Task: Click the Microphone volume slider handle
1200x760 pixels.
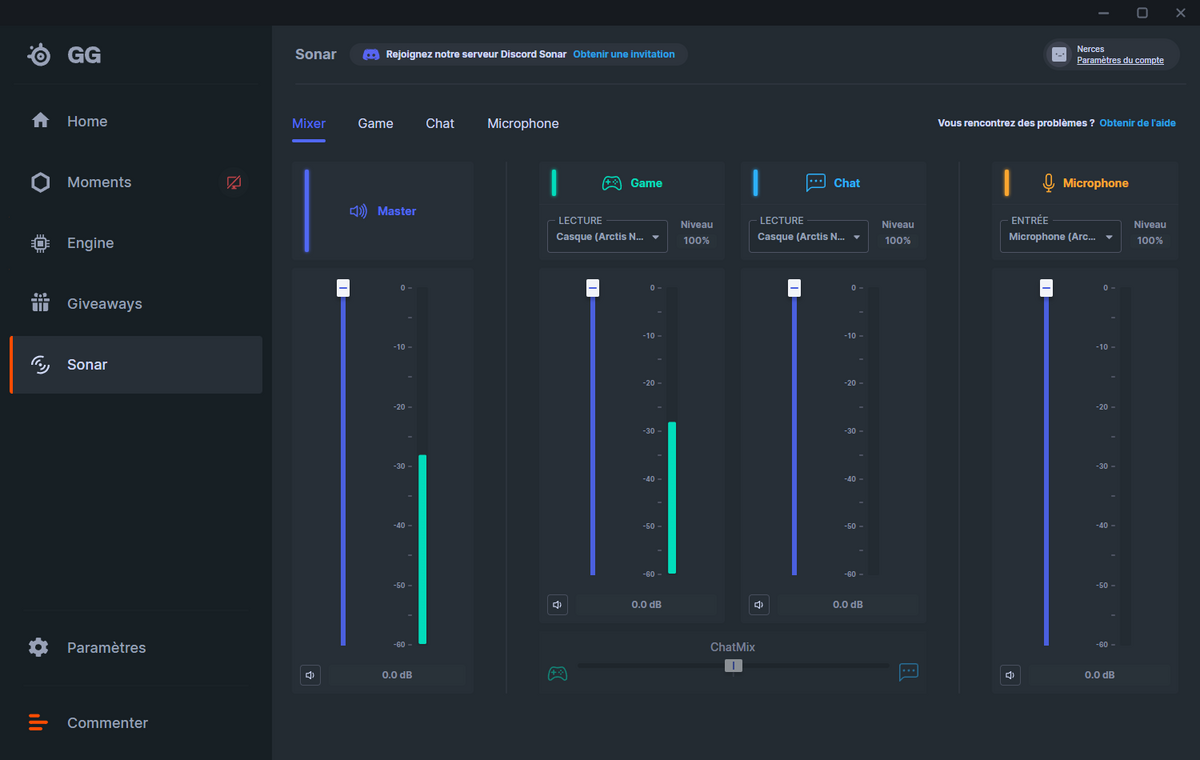Action: (1046, 288)
